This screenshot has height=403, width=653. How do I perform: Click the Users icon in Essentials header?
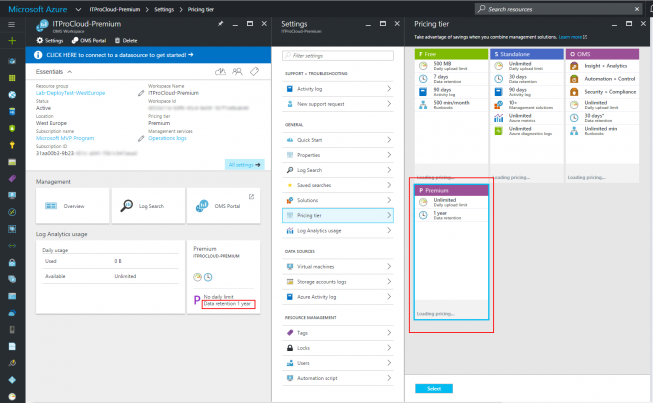coord(237,72)
